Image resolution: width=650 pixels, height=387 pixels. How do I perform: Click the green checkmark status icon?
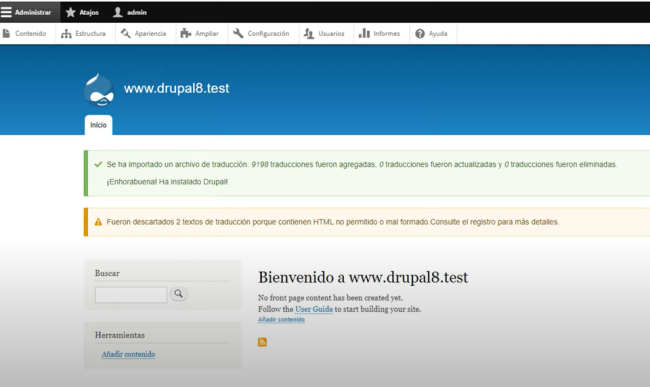(x=98, y=164)
